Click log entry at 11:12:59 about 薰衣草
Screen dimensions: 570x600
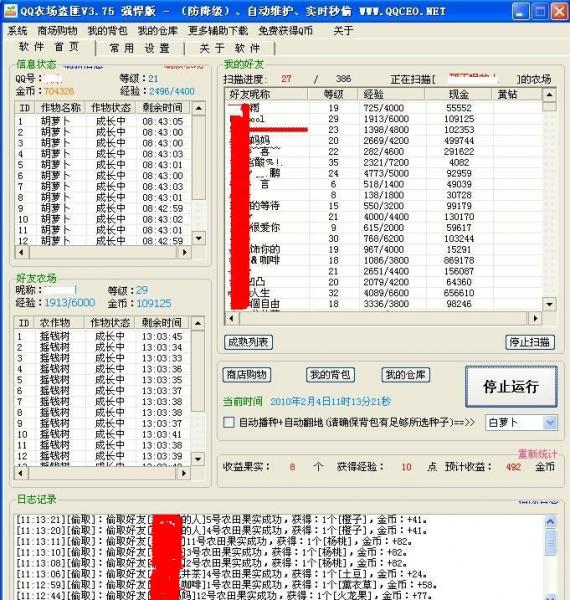(226, 585)
